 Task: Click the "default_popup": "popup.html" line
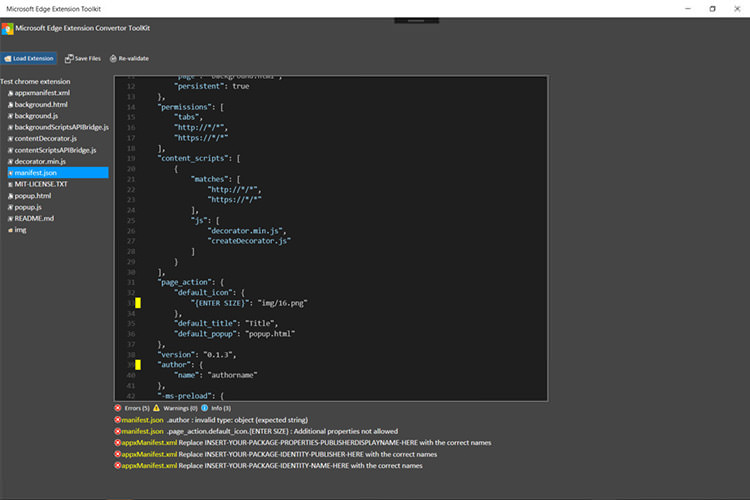(x=234, y=334)
